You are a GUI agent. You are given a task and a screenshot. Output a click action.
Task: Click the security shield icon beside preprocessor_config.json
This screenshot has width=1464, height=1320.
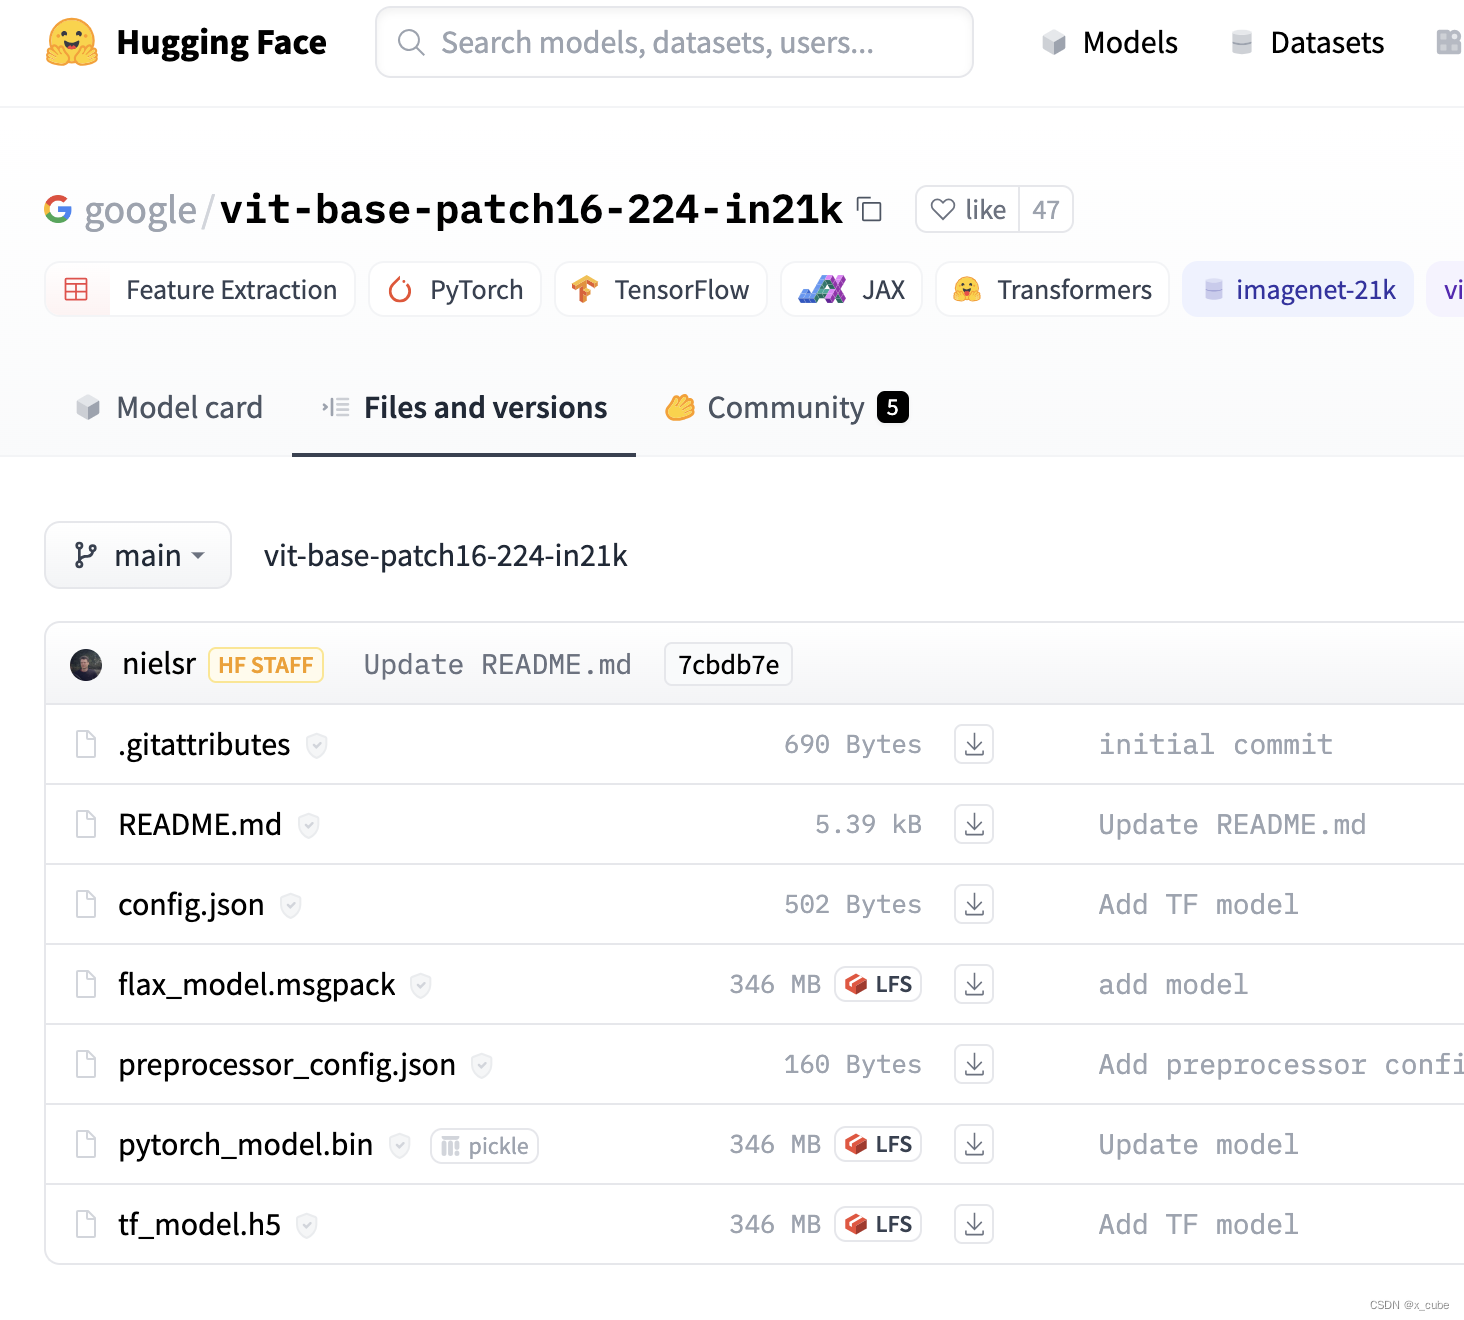click(x=482, y=1065)
